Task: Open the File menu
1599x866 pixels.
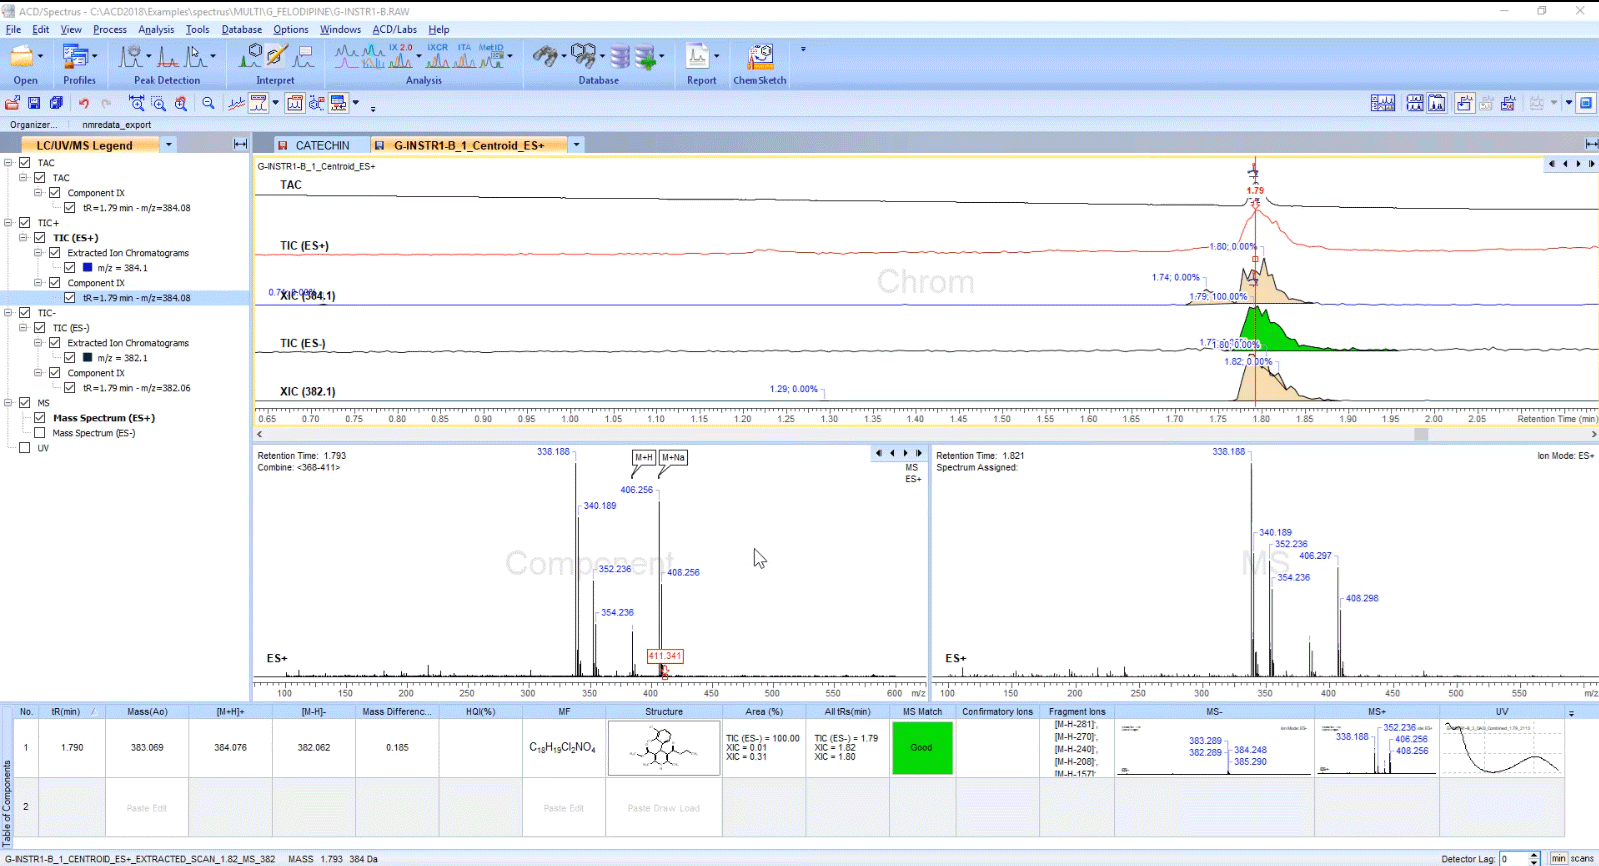Action: (13, 29)
